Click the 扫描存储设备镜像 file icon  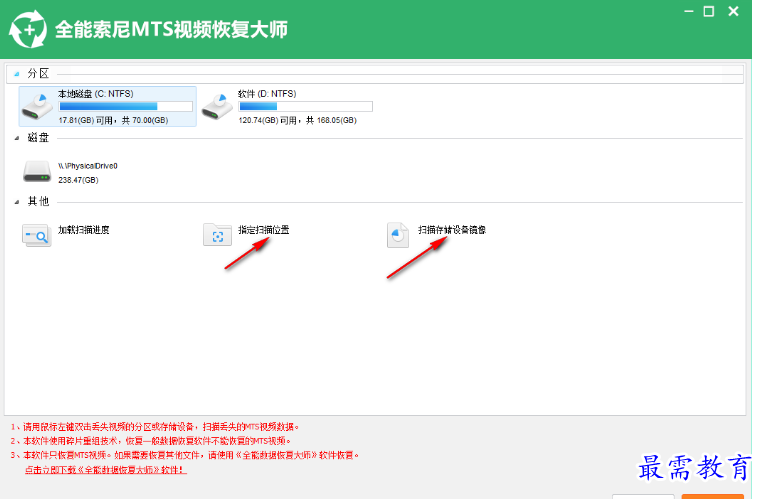click(x=398, y=235)
